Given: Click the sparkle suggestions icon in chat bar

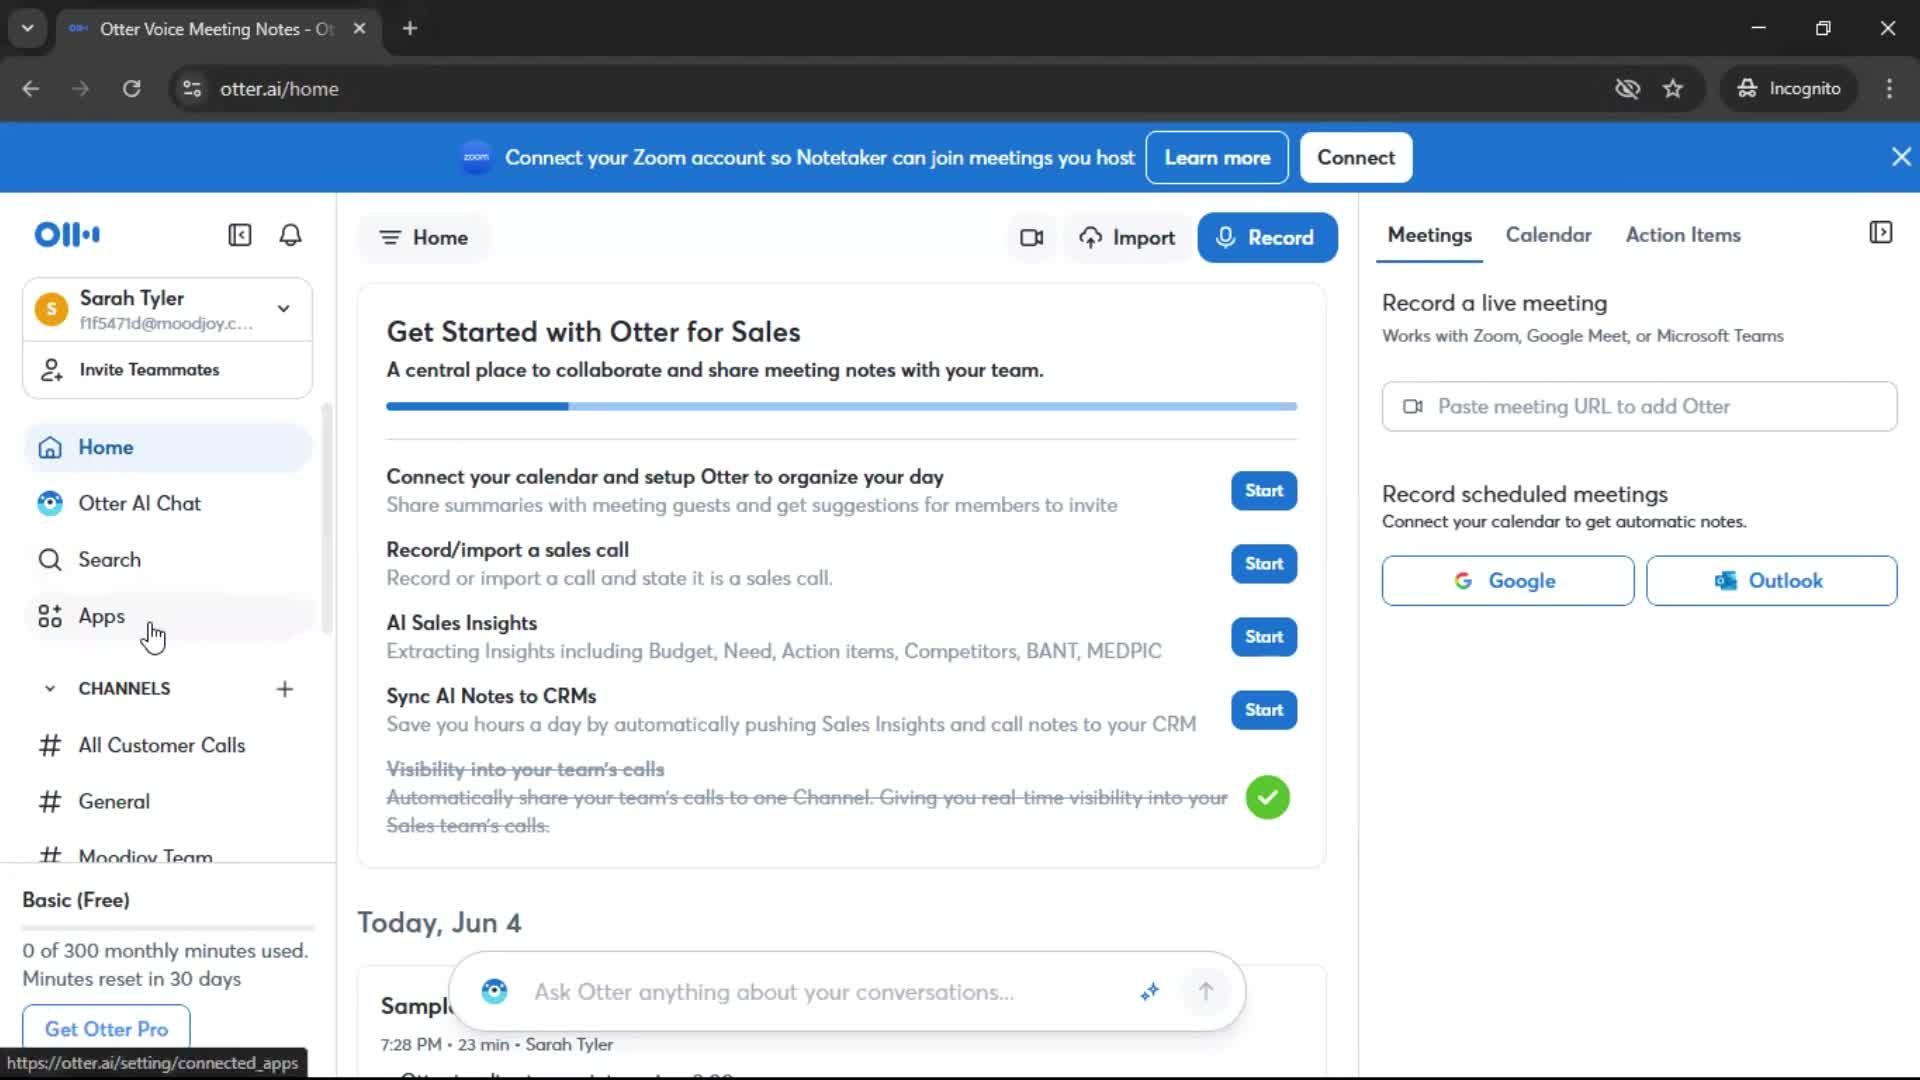Looking at the screenshot, I should point(1150,992).
